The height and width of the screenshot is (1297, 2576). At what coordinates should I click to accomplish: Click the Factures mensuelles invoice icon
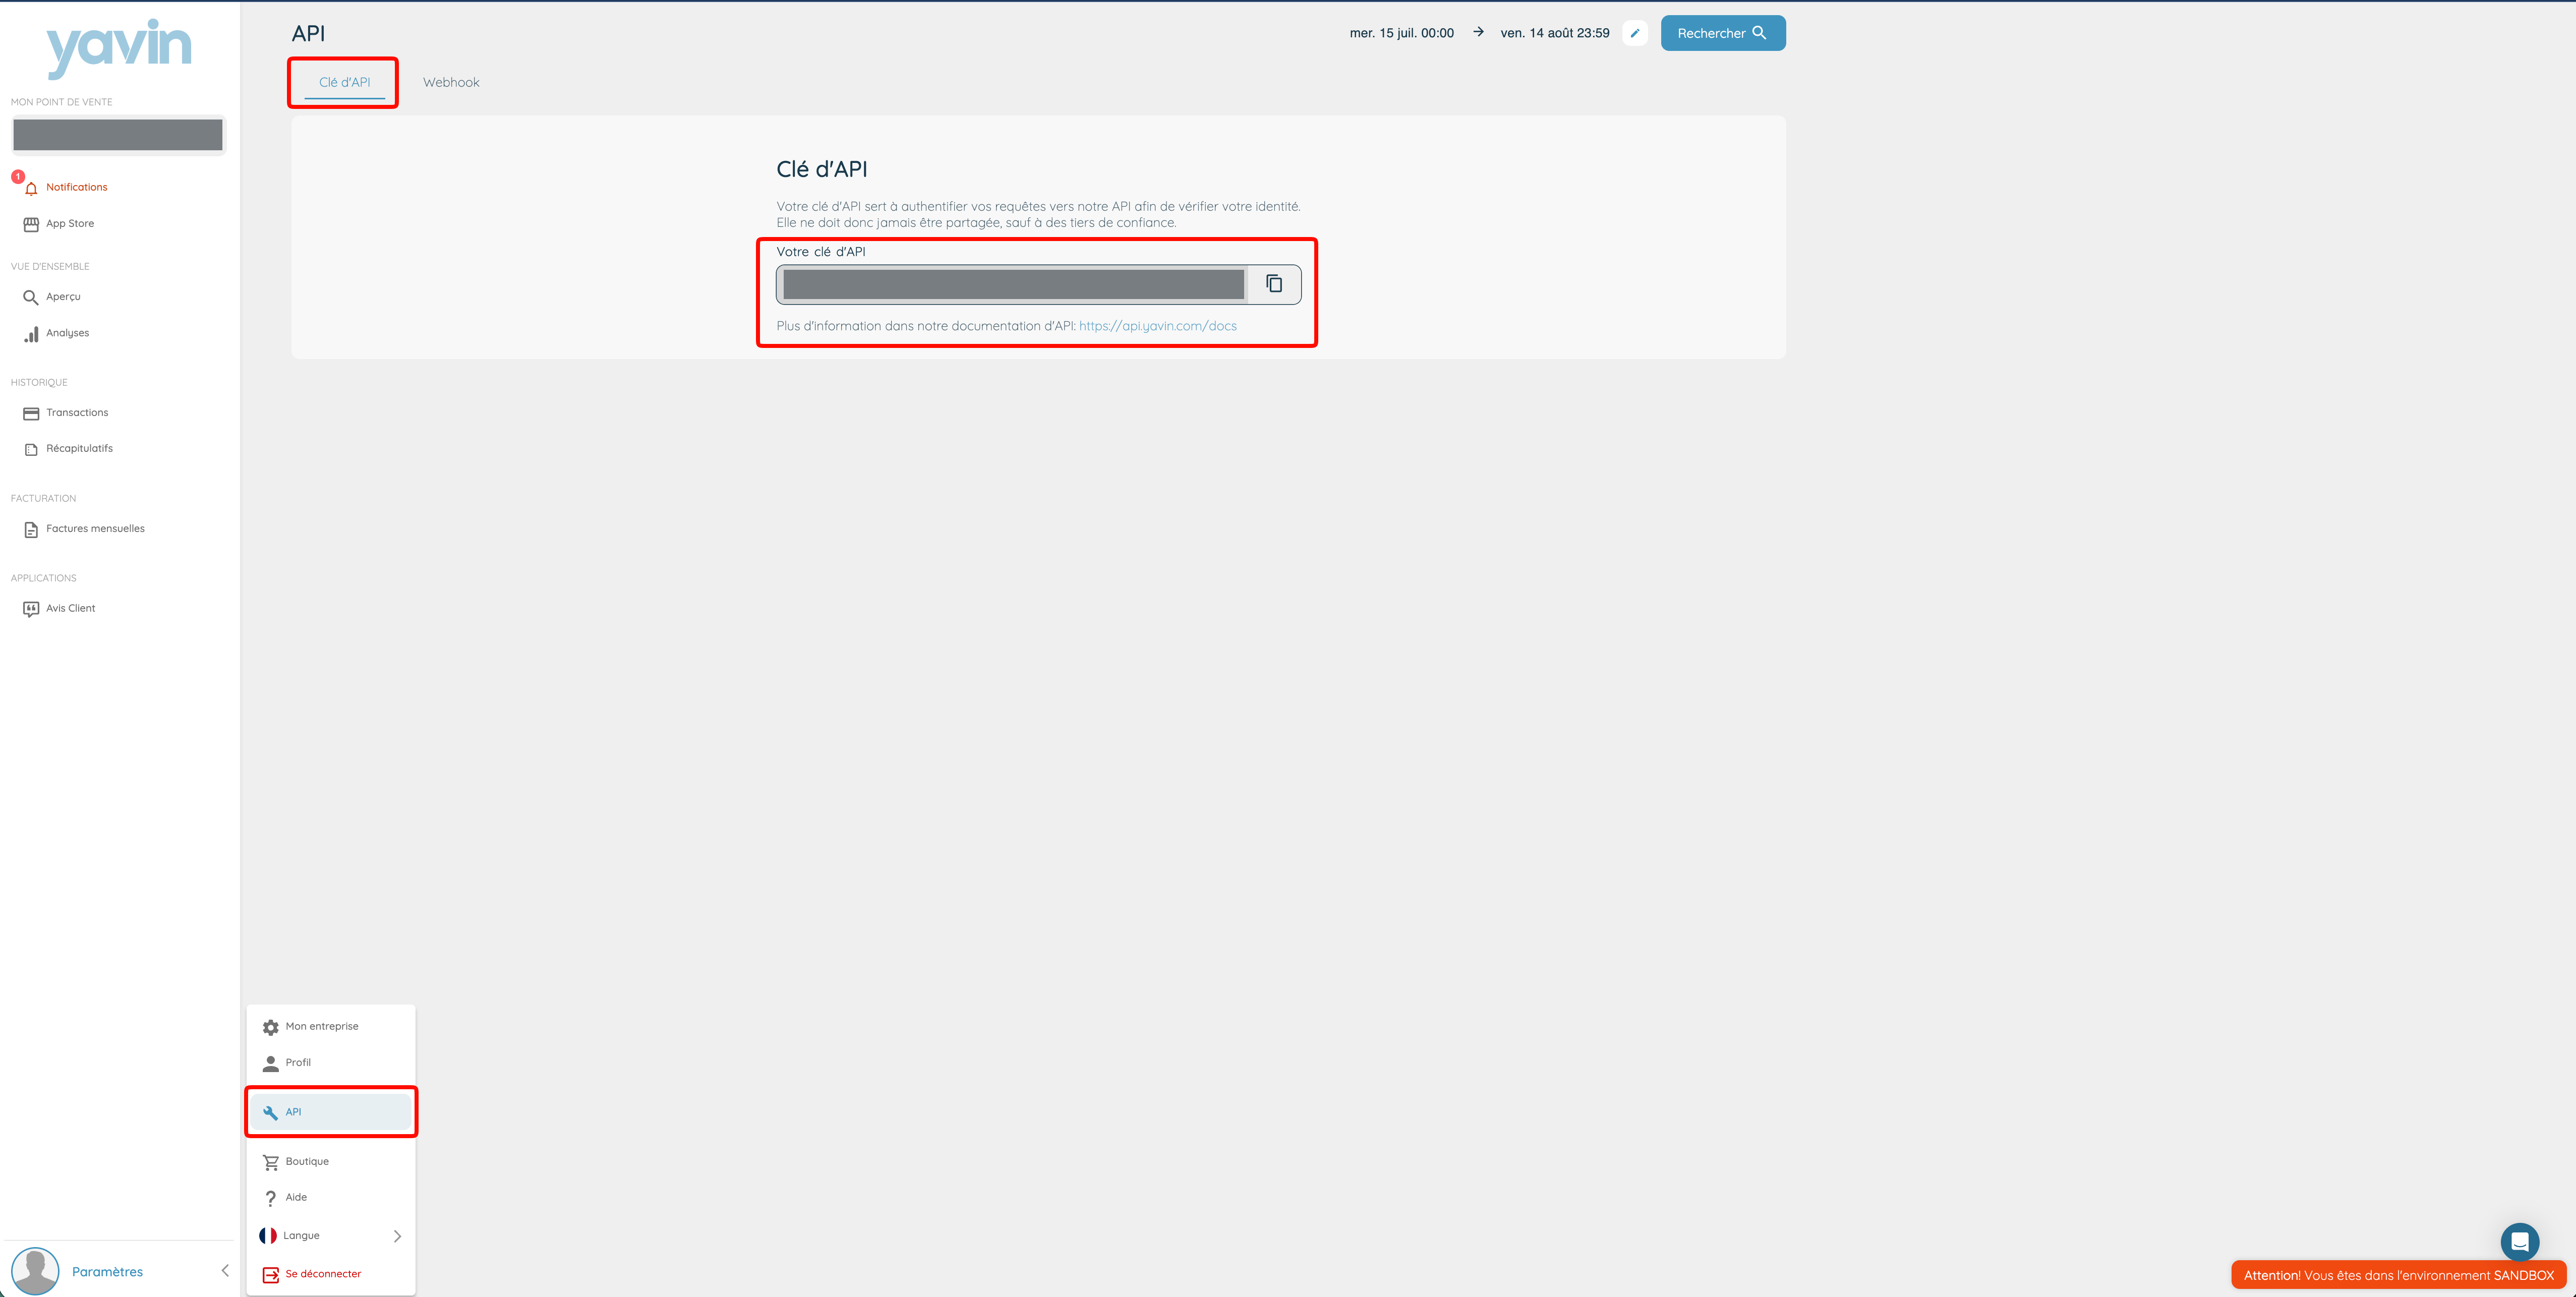(x=31, y=529)
